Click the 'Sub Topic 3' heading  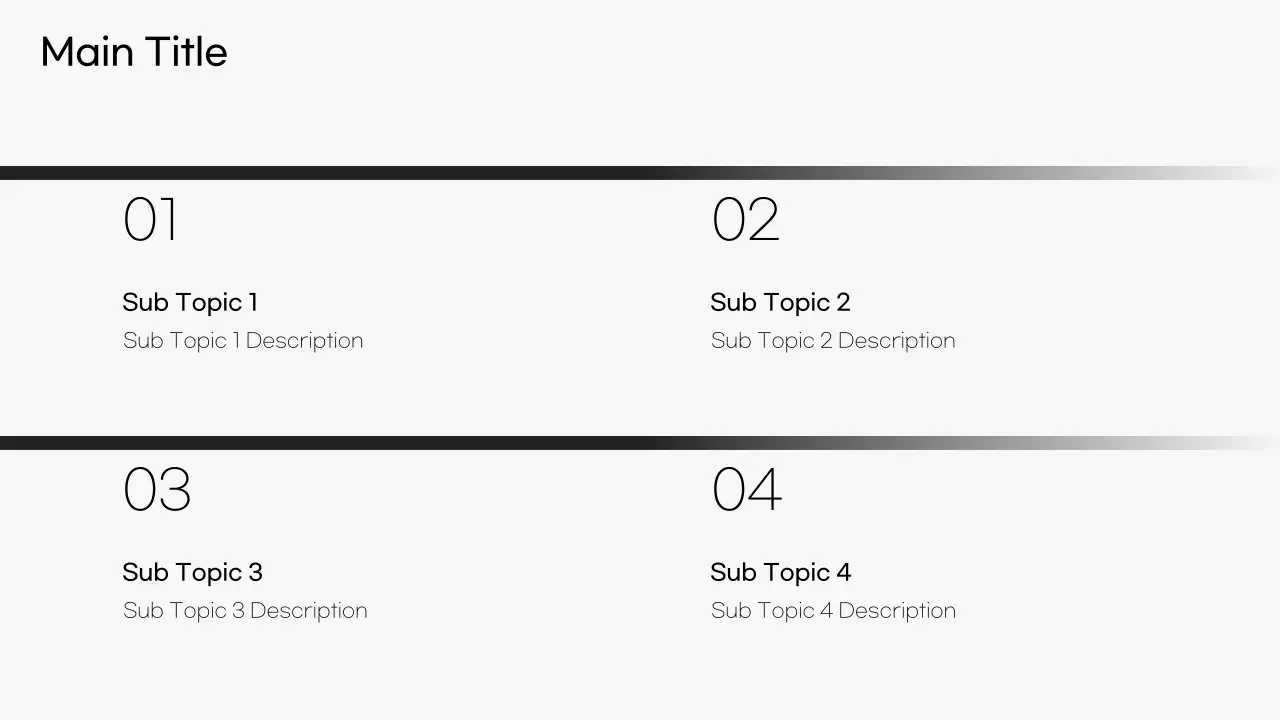pos(192,572)
